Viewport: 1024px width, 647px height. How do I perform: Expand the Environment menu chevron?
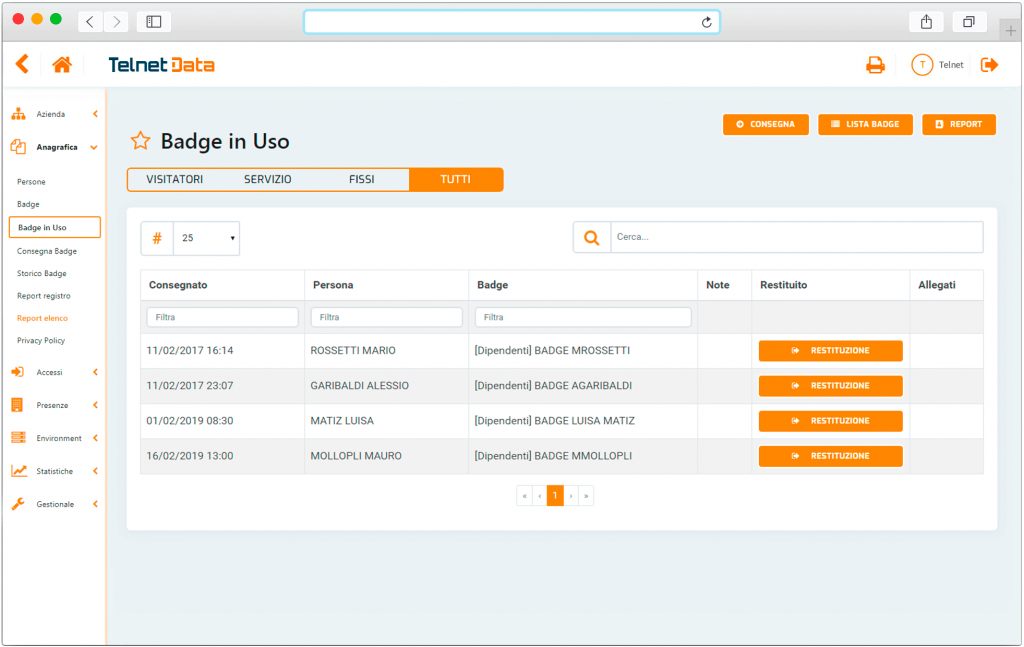[x=95, y=438]
